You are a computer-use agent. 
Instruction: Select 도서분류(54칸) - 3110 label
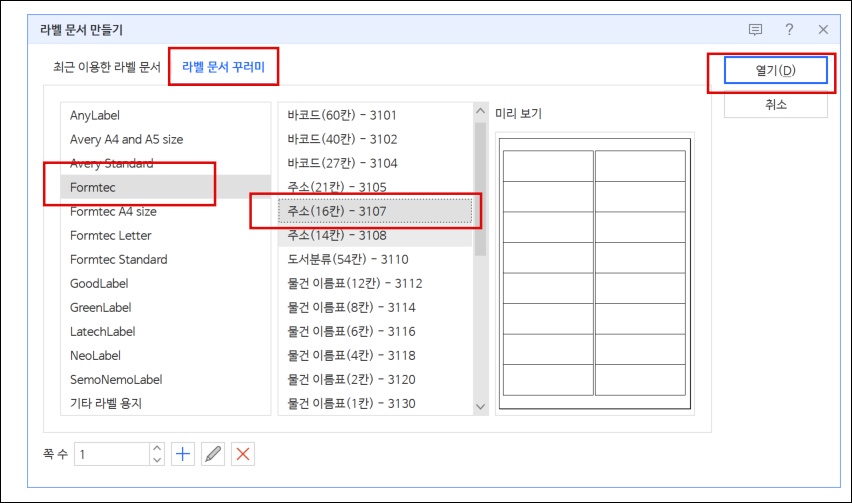[x=375, y=259]
